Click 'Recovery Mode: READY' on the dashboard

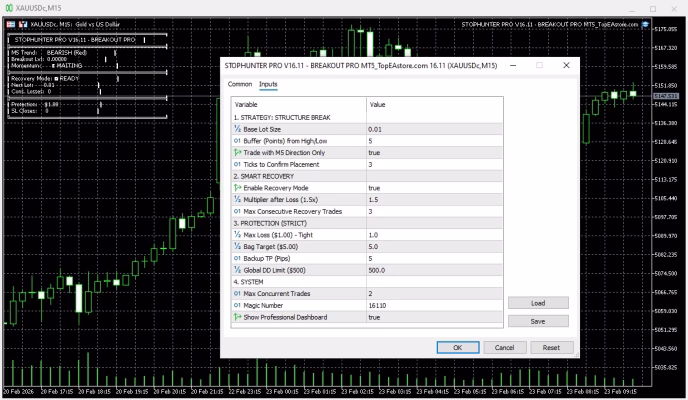pos(45,79)
